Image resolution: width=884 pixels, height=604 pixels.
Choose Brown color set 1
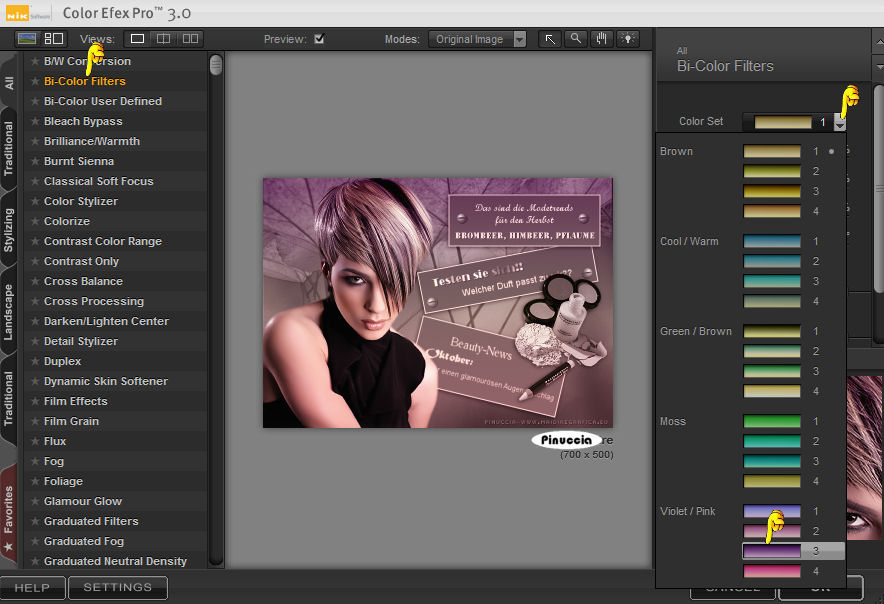click(772, 152)
